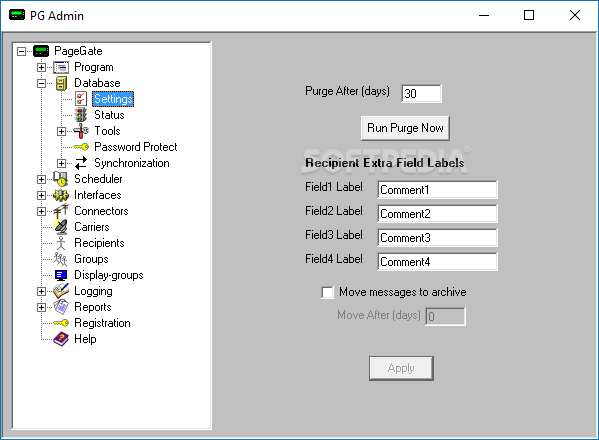The width and height of the screenshot is (599, 440).
Task: Expand the Scheduler node
Action: coord(41,179)
